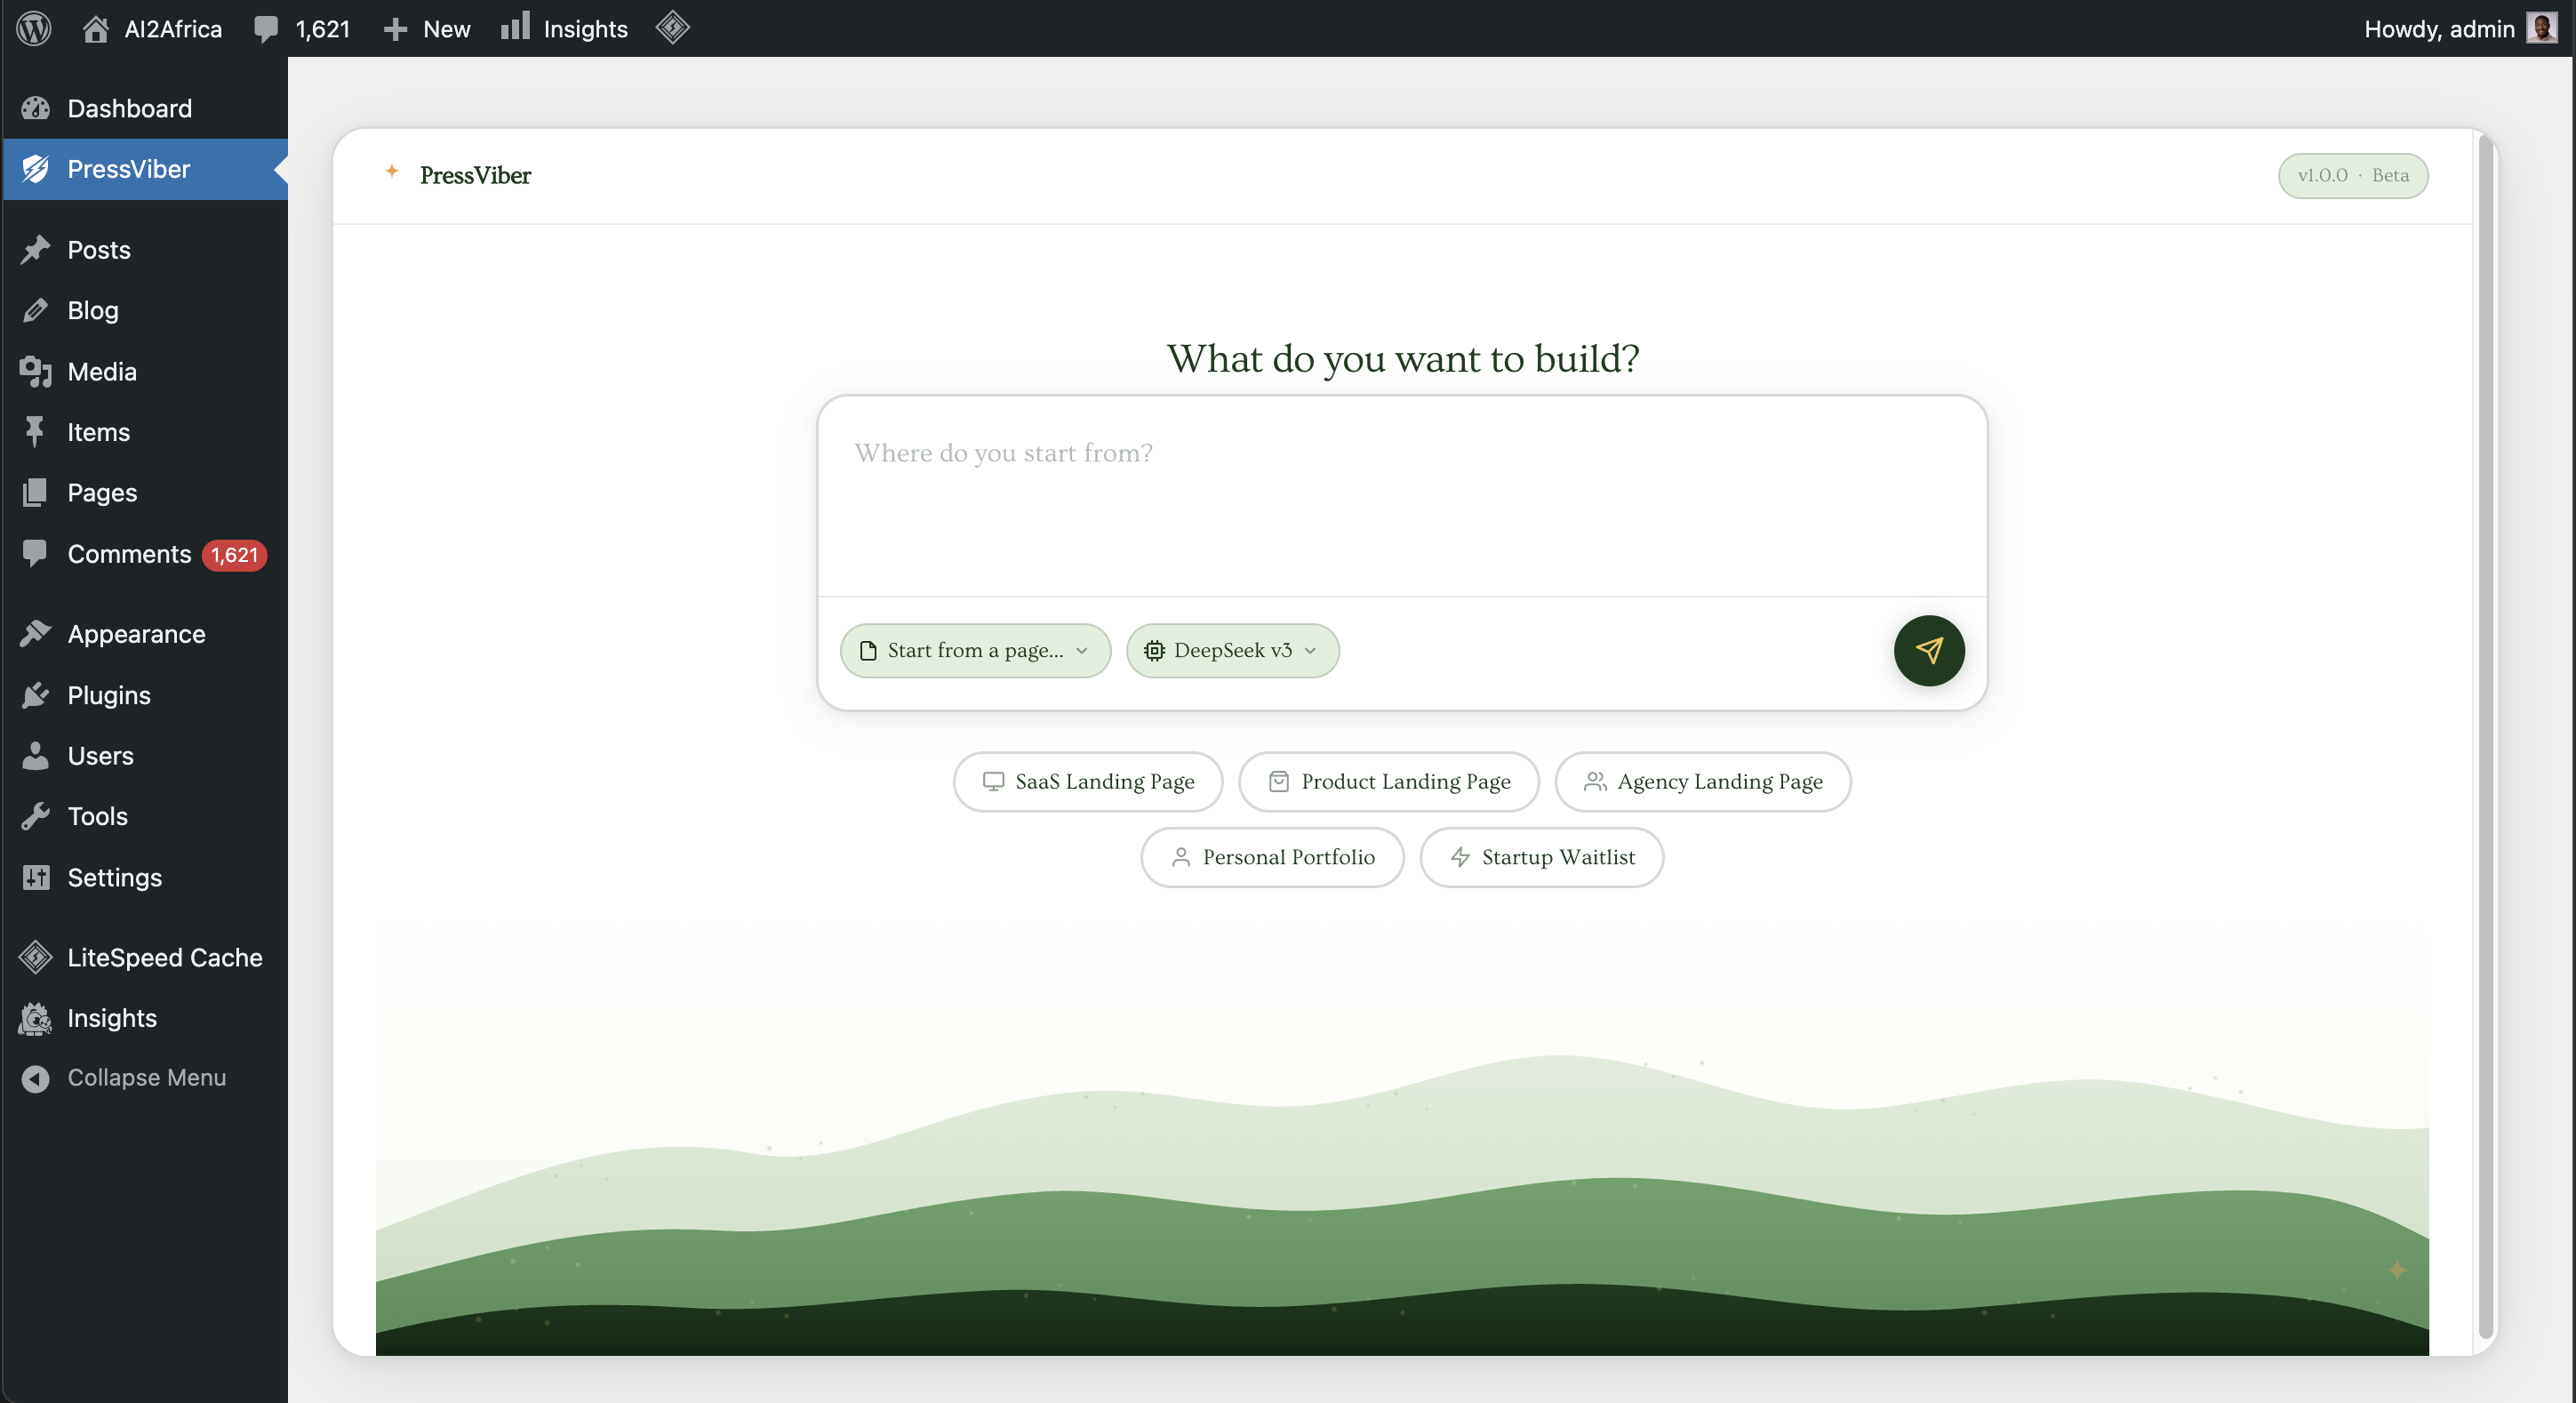Click the plus New content icon
Screen dimensions: 2576x1403
[x=395, y=29]
